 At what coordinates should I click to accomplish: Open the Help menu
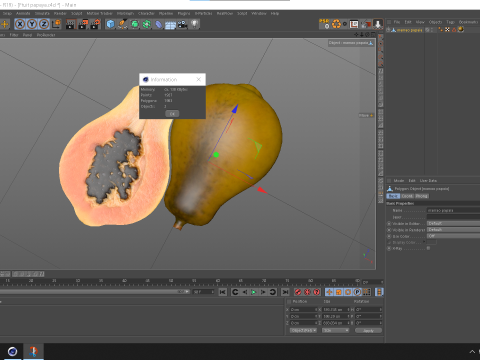point(275,13)
